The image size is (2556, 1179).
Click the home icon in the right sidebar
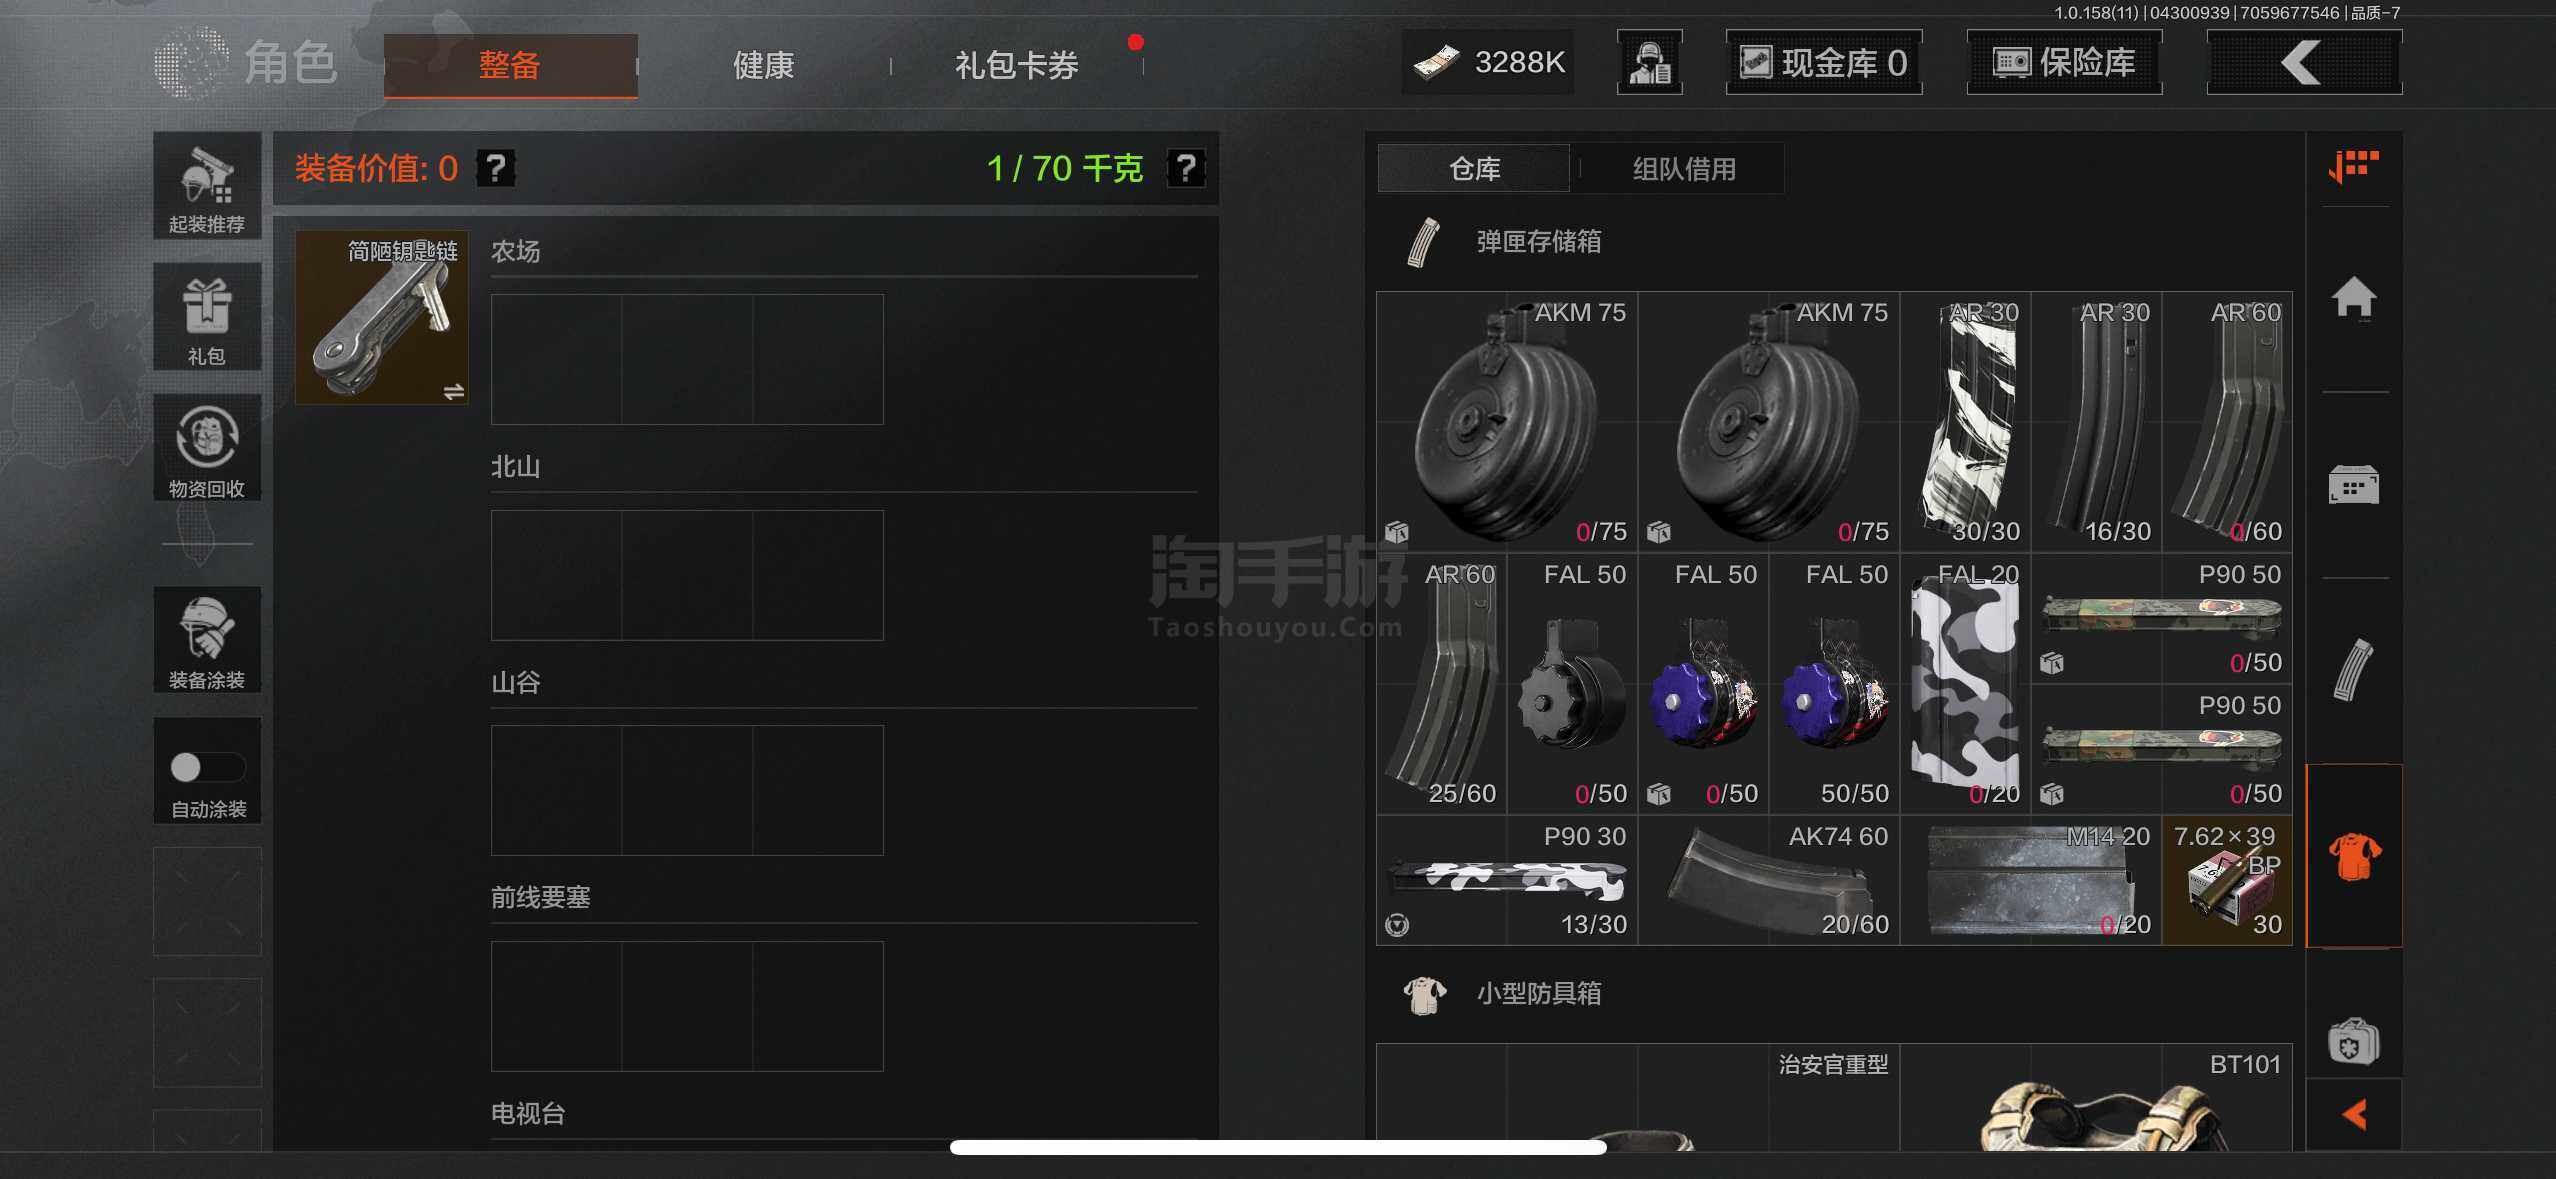tap(2354, 298)
